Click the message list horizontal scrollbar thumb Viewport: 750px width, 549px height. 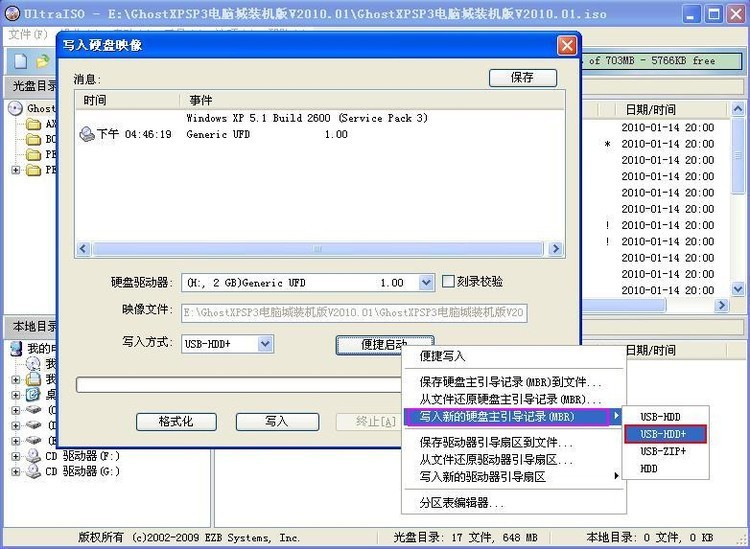tap(317, 249)
